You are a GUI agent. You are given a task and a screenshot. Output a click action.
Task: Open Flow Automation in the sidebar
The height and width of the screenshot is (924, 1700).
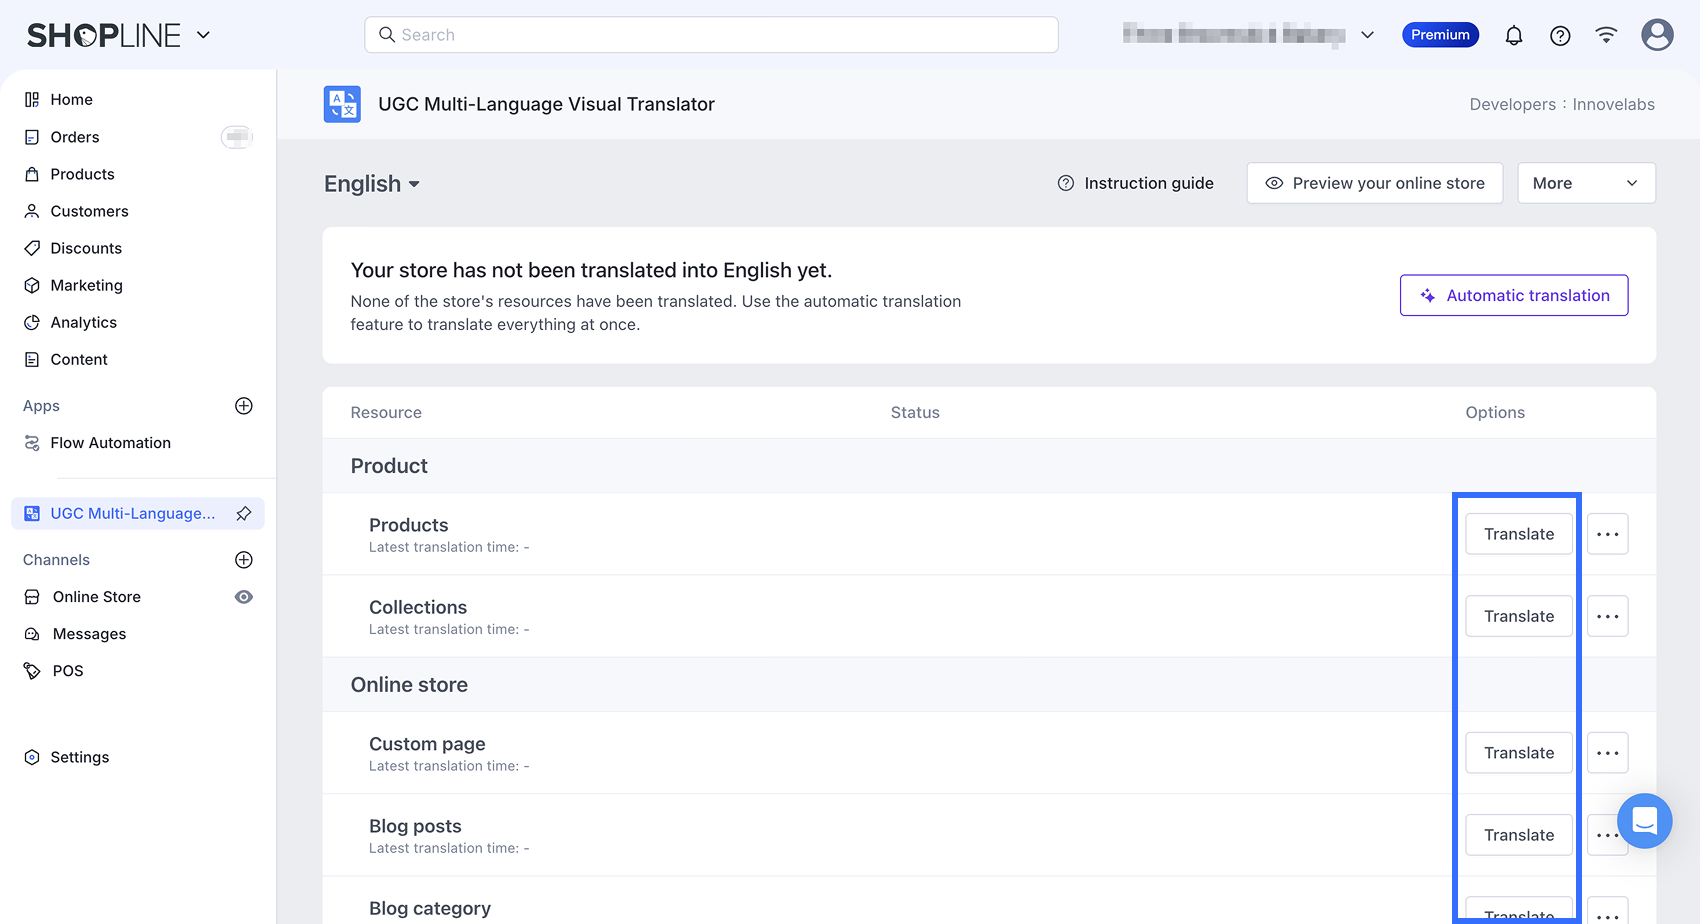pyautogui.click(x=110, y=443)
